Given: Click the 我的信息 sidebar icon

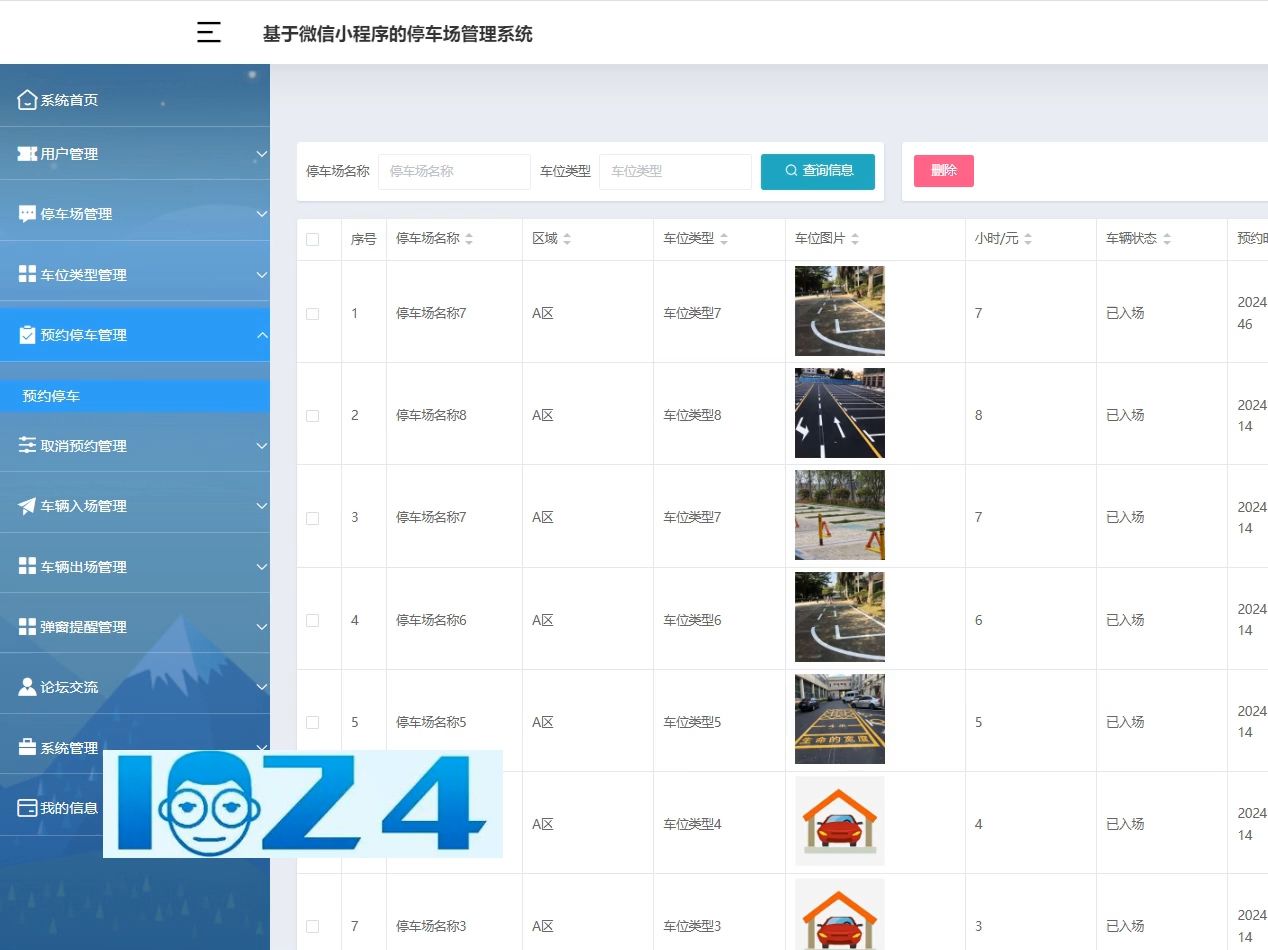Looking at the screenshot, I should [x=25, y=808].
